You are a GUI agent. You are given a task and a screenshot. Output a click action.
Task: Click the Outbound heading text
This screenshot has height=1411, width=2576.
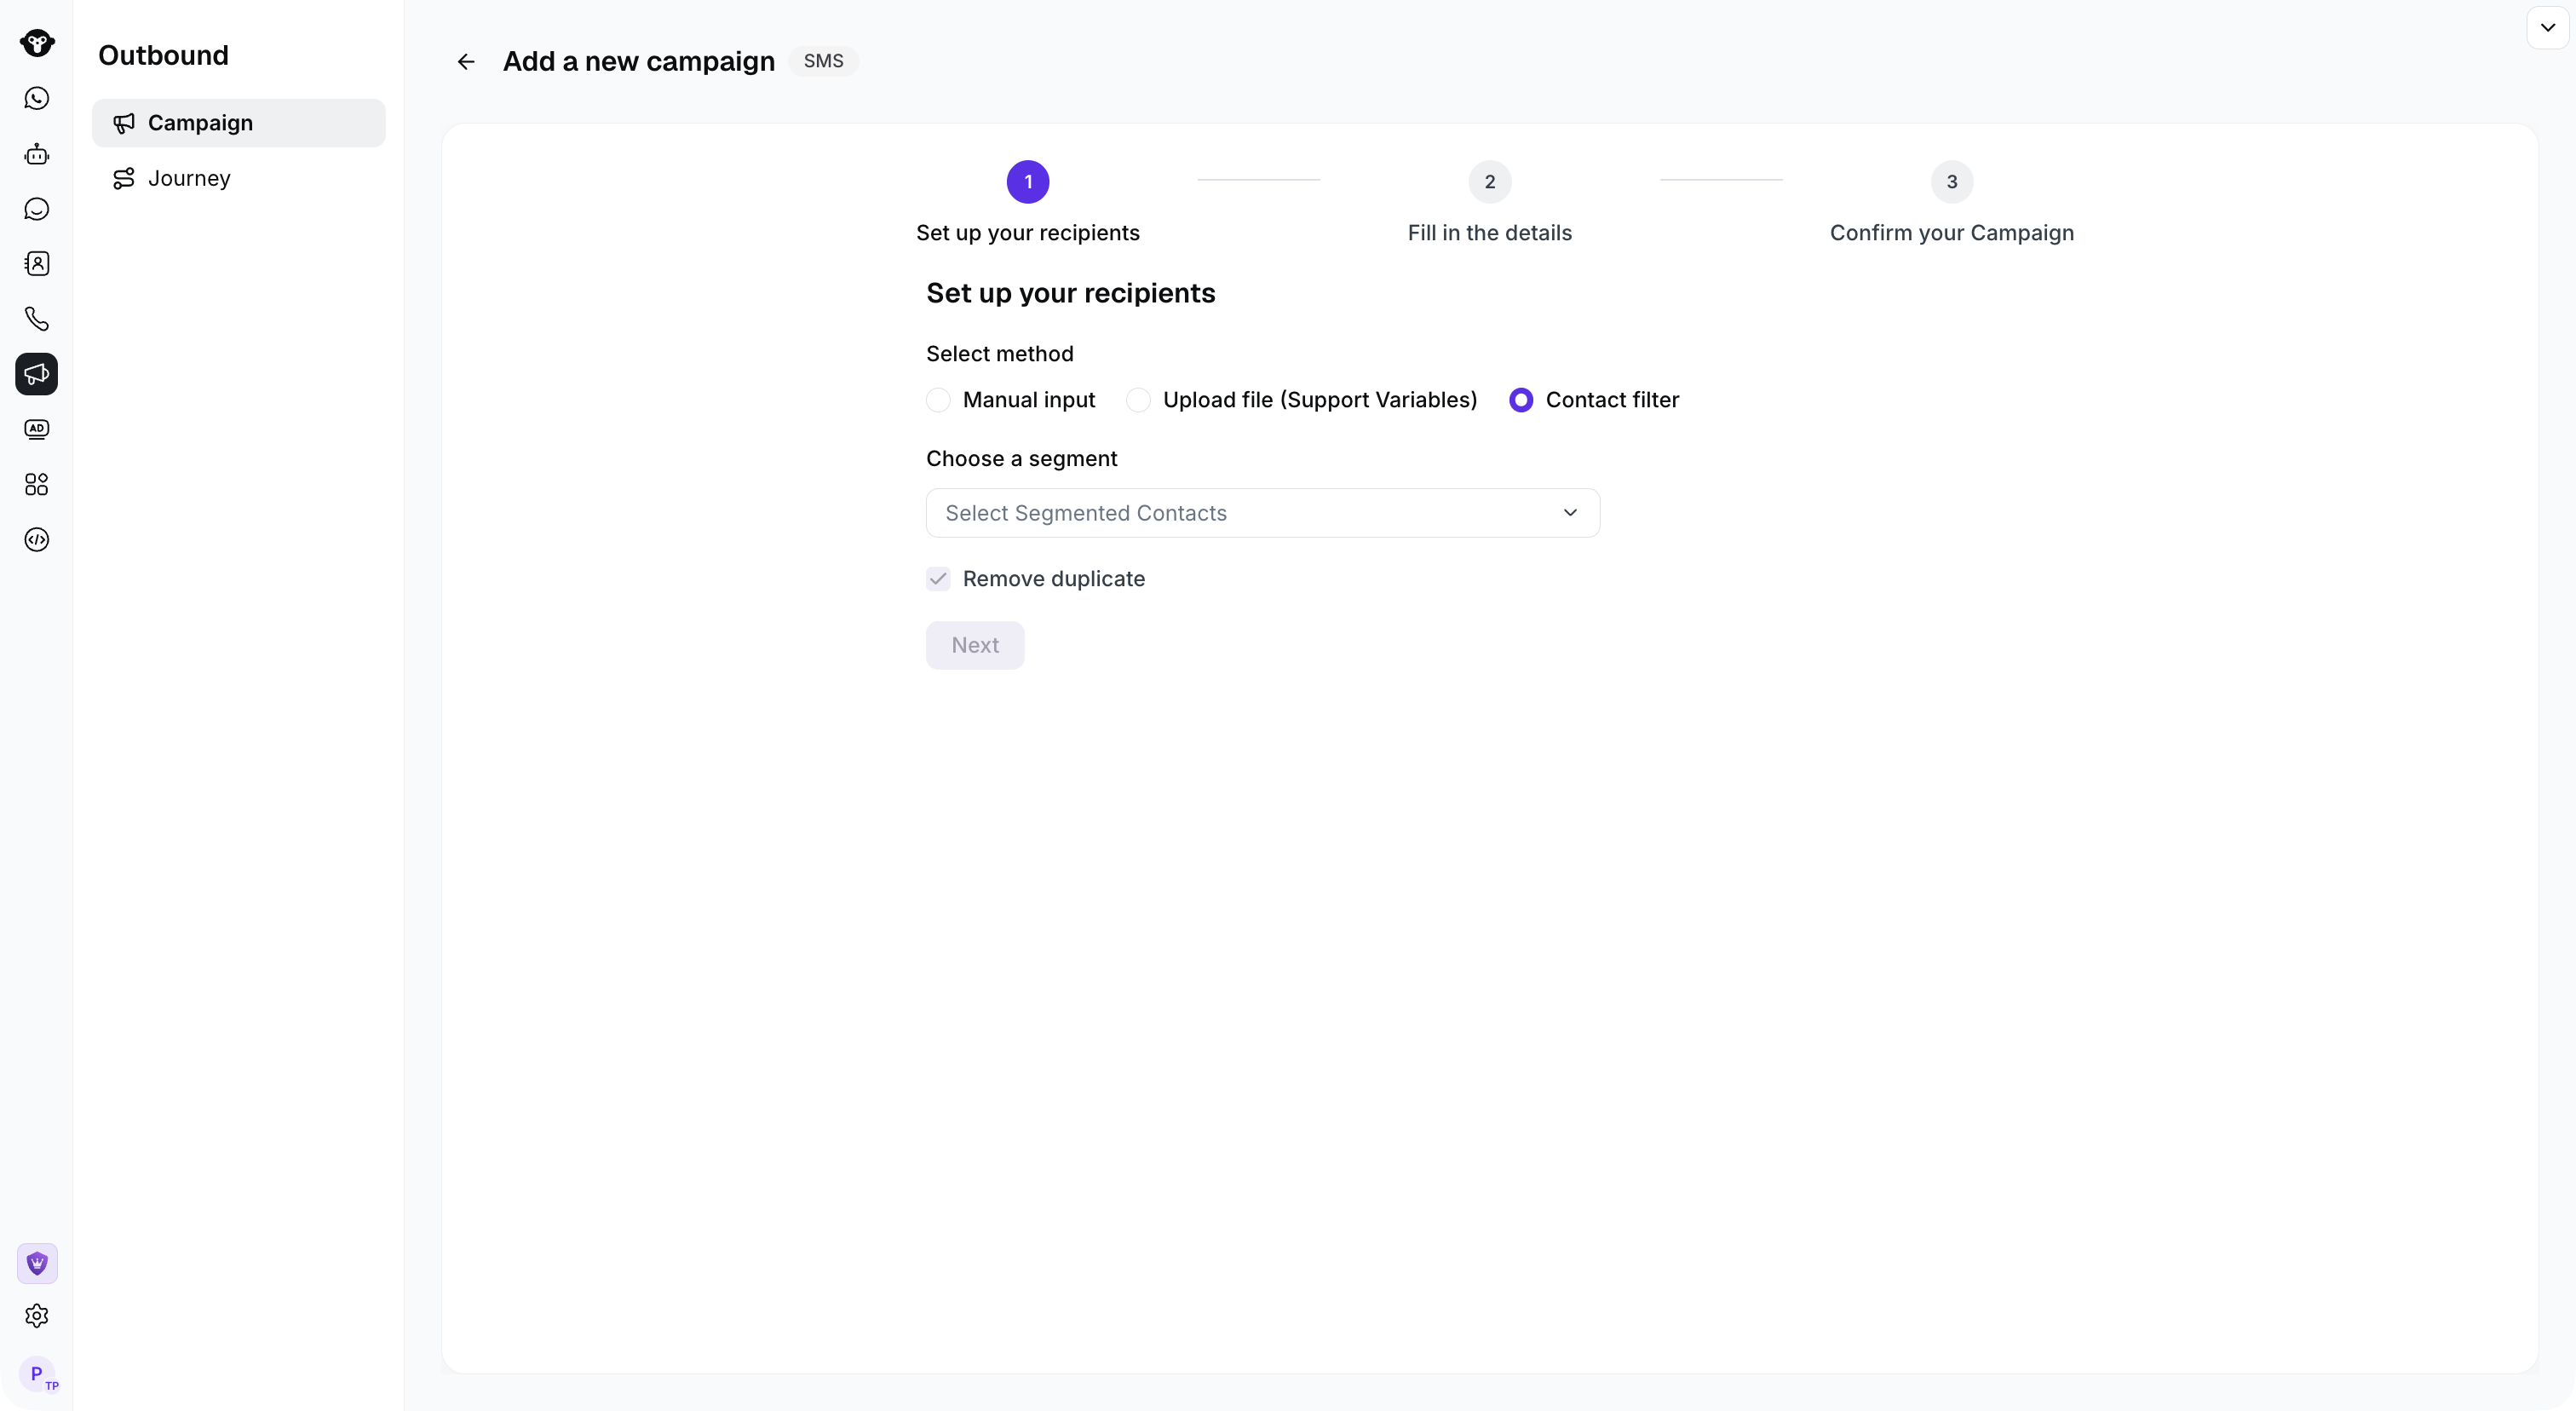click(163, 55)
